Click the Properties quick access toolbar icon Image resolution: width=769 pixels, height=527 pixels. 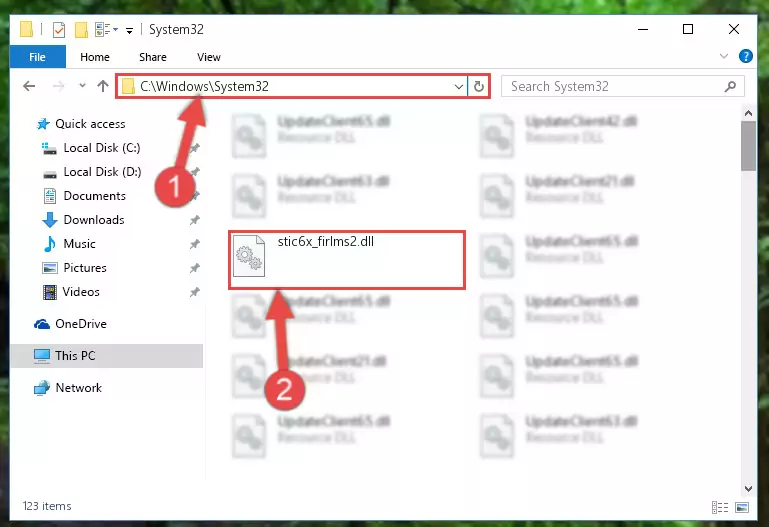[58, 30]
